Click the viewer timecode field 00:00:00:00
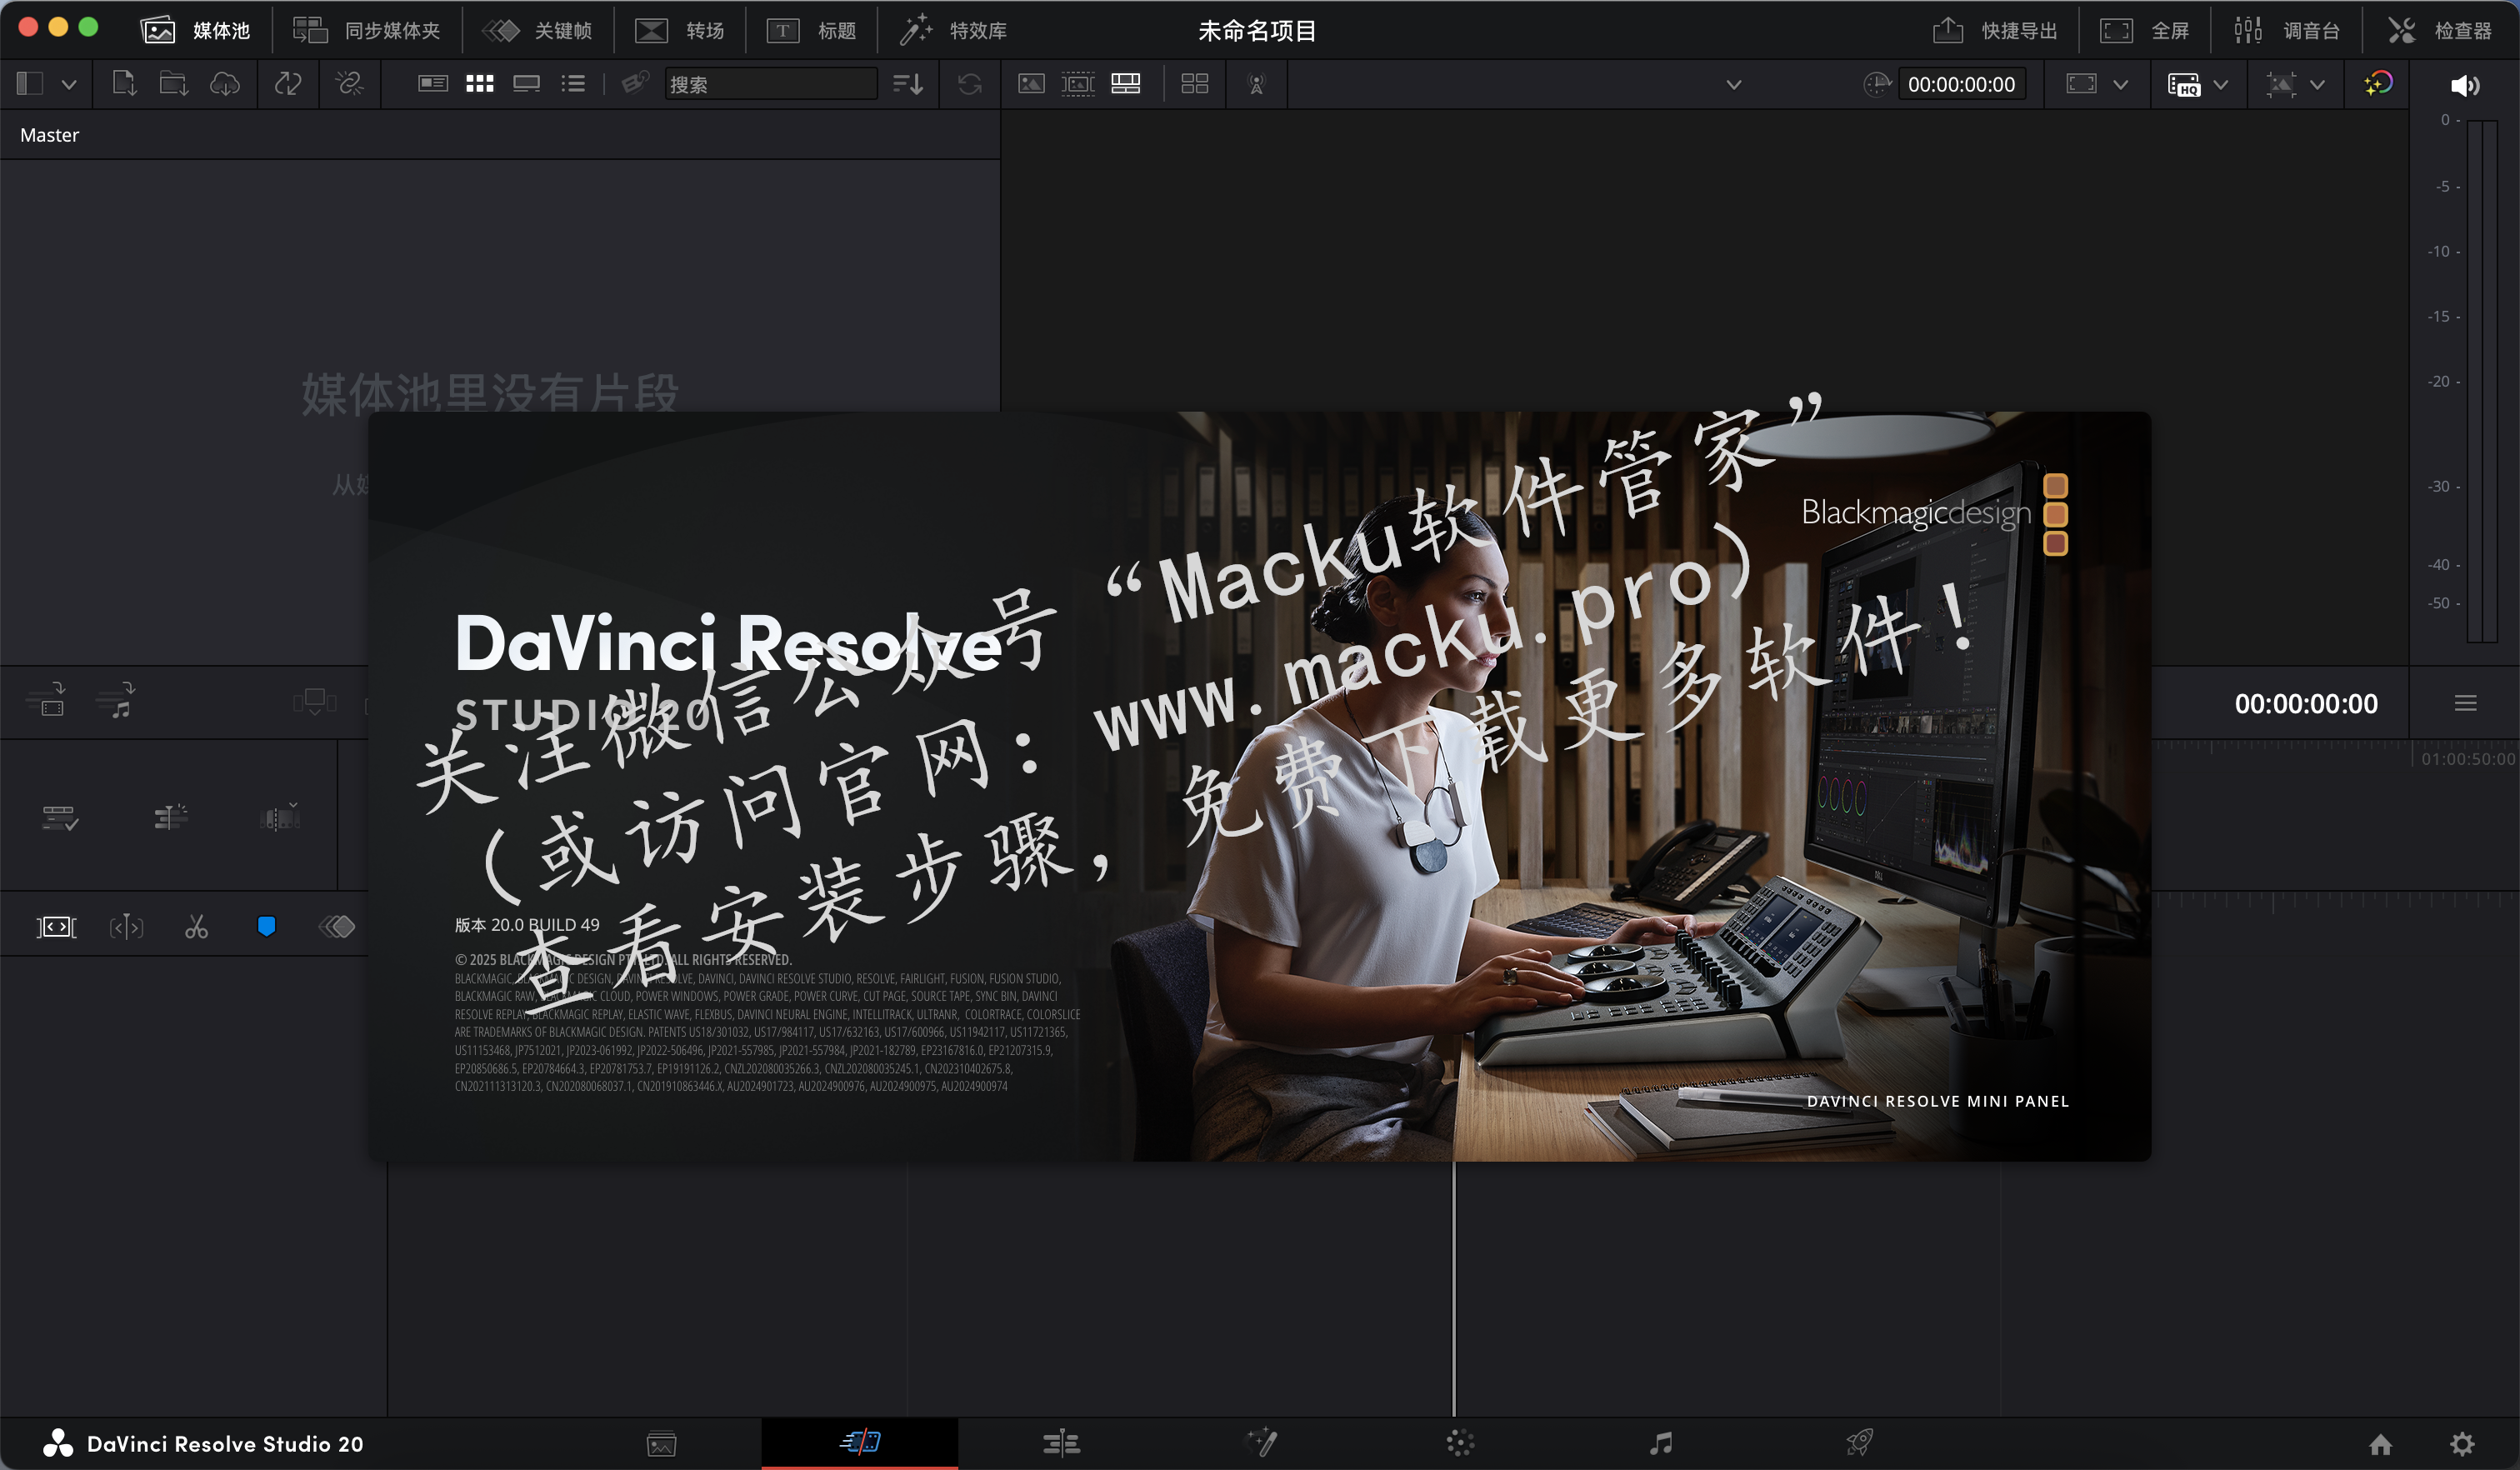 point(1961,84)
